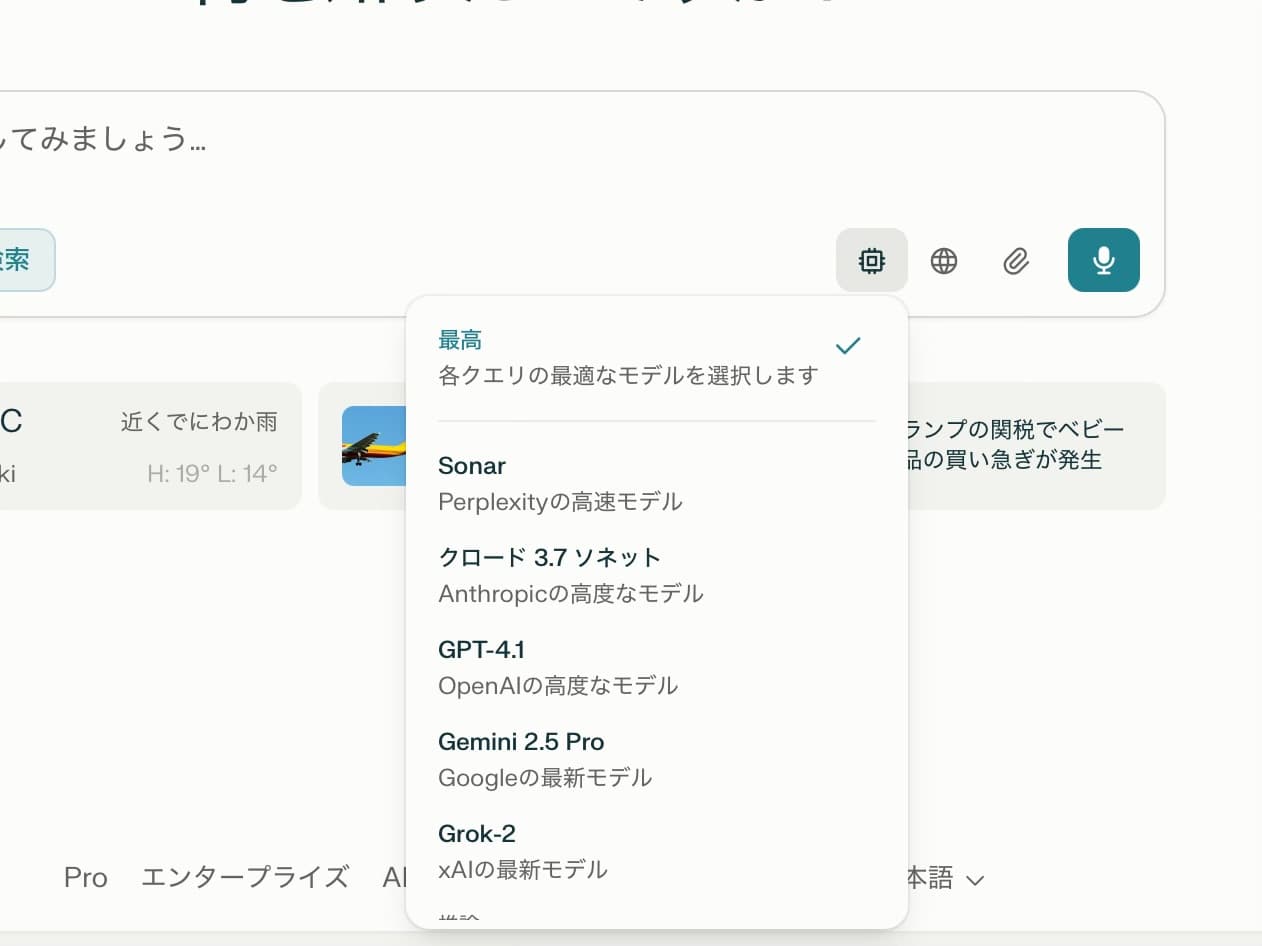Click '各クエリの最適なモデルを選択します' text

point(628,376)
